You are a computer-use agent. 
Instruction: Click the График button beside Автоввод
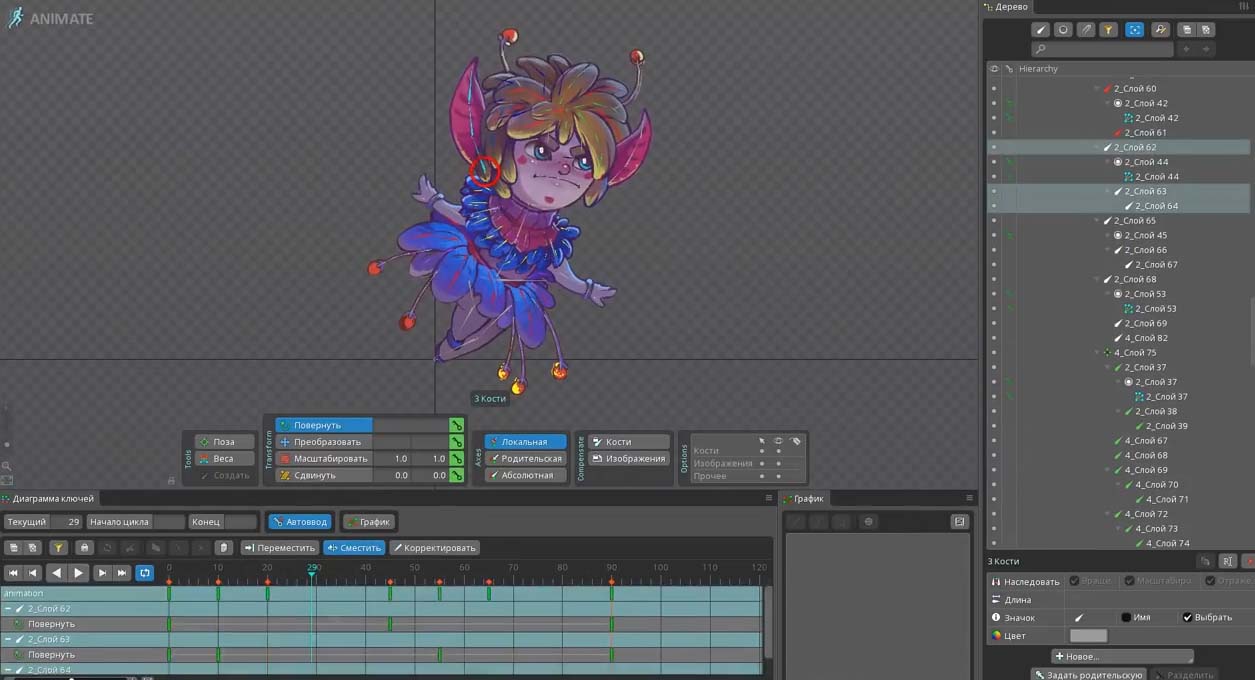pos(369,522)
